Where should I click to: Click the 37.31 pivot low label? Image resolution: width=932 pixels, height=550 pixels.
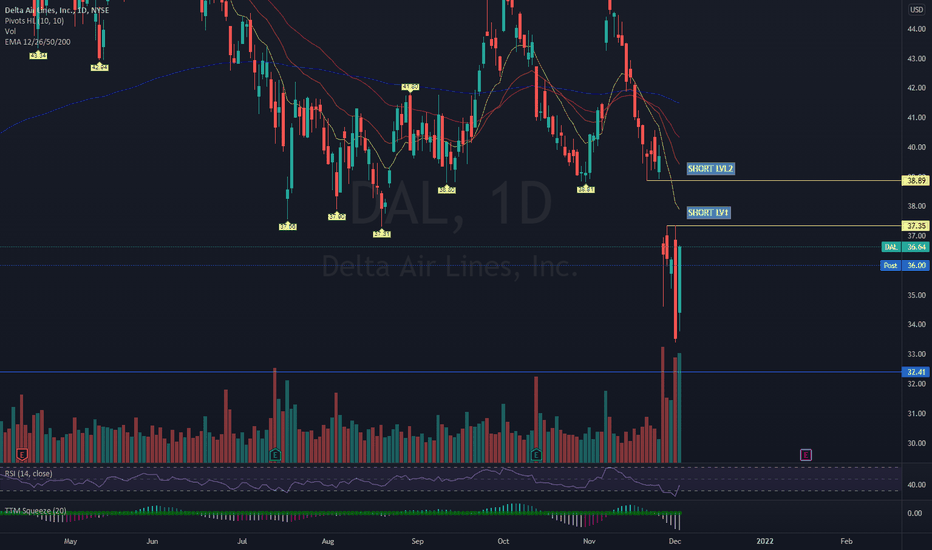[382, 234]
